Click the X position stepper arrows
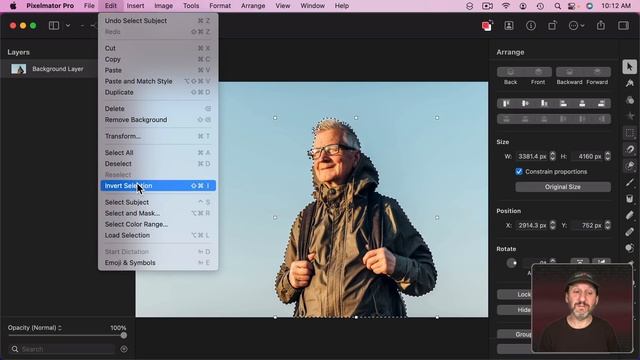640x360 pixels. 552,225
